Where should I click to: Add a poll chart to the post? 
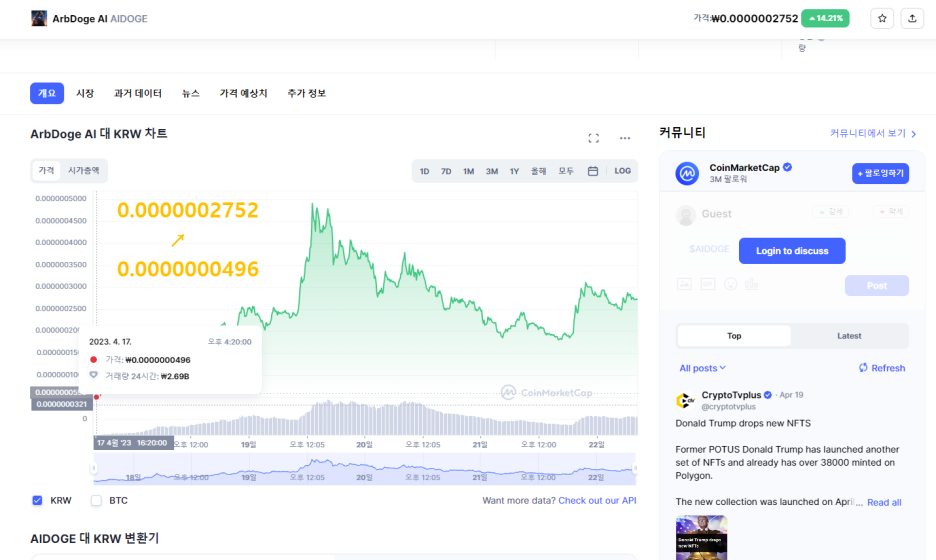[x=752, y=284]
